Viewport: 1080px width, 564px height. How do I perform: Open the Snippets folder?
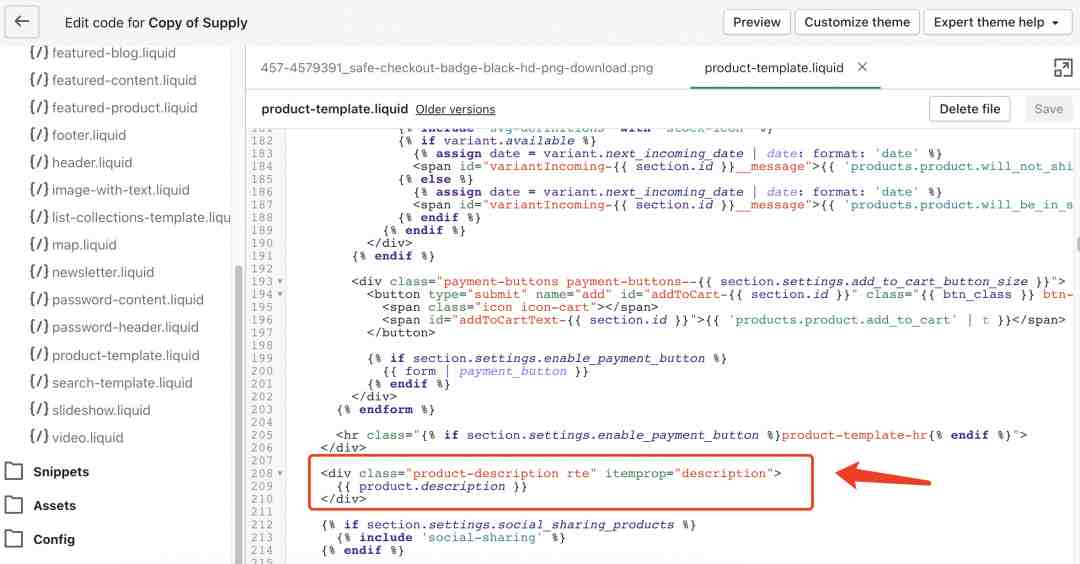point(60,472)
